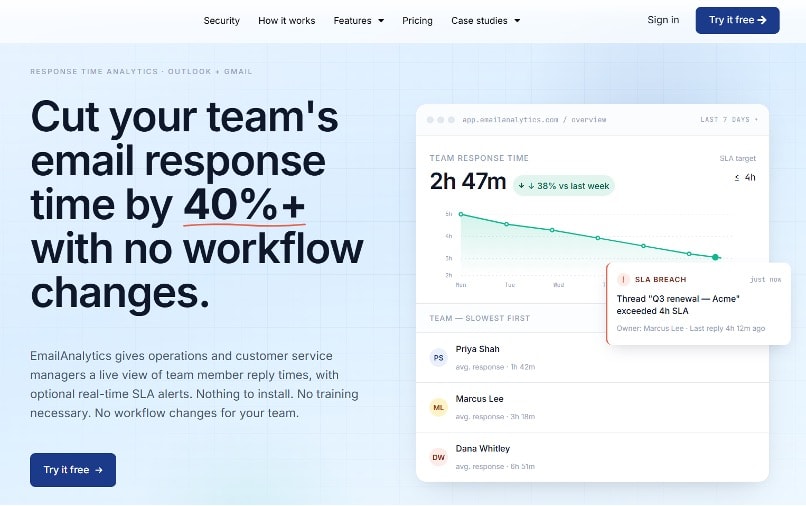806x506 pixels.
Task: Expand the Case studies dropdown
Action: click(486, 21)
